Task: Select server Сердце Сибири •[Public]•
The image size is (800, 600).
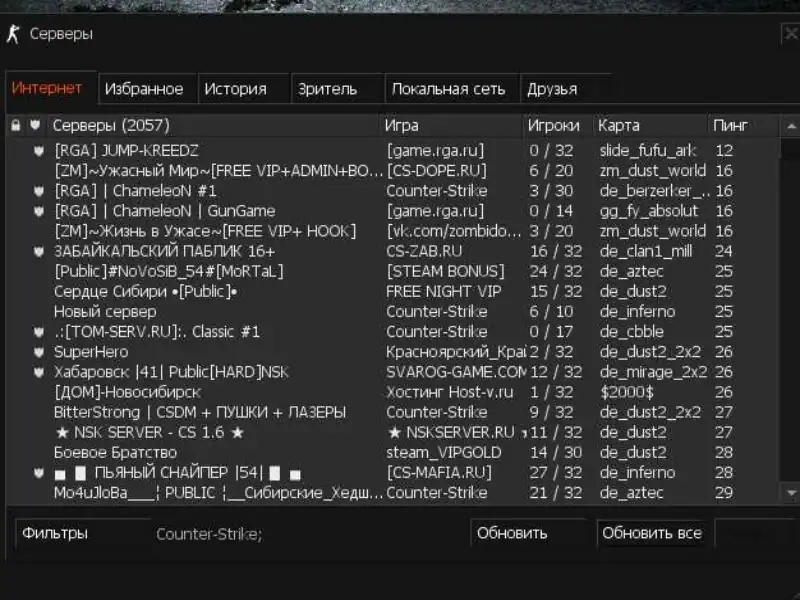Action: coord(393,291)
